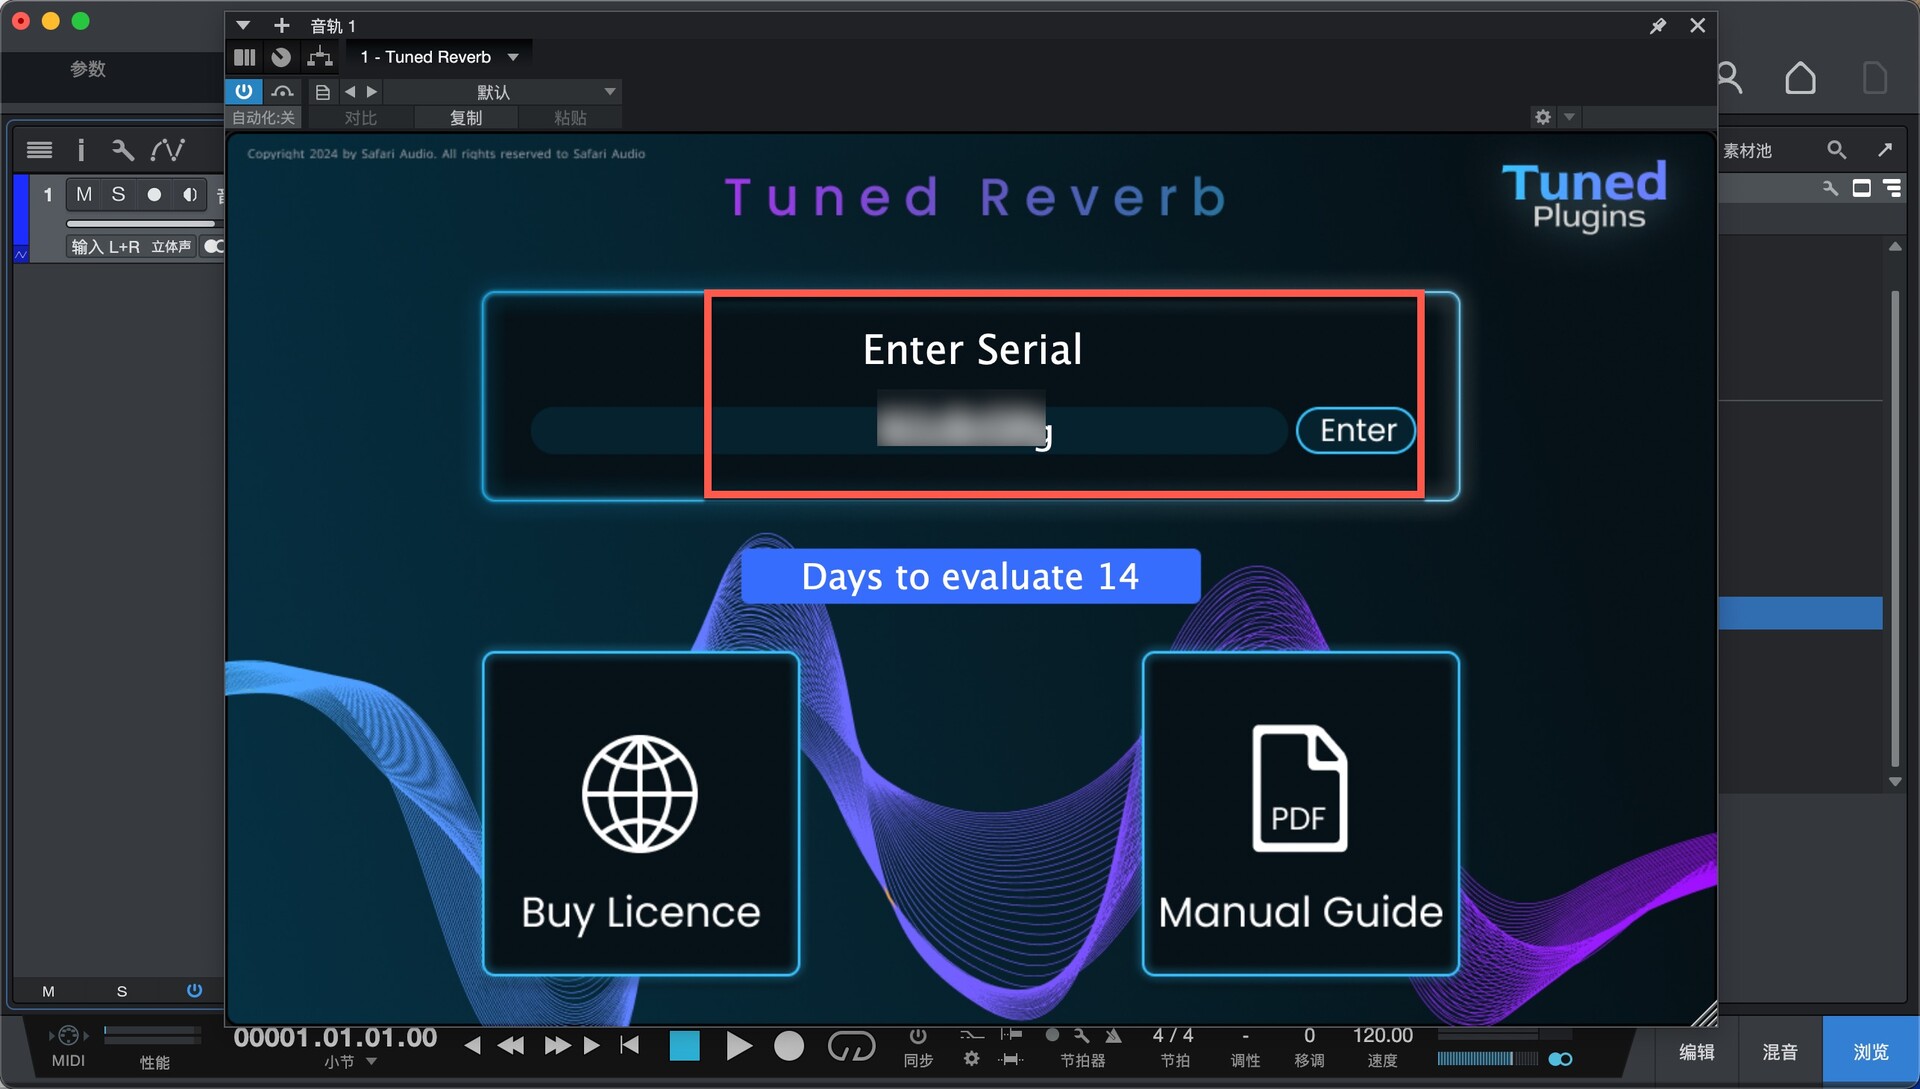Solo track 1
The width and height of the screenshot is (1920, 1089).
point(118,194)
